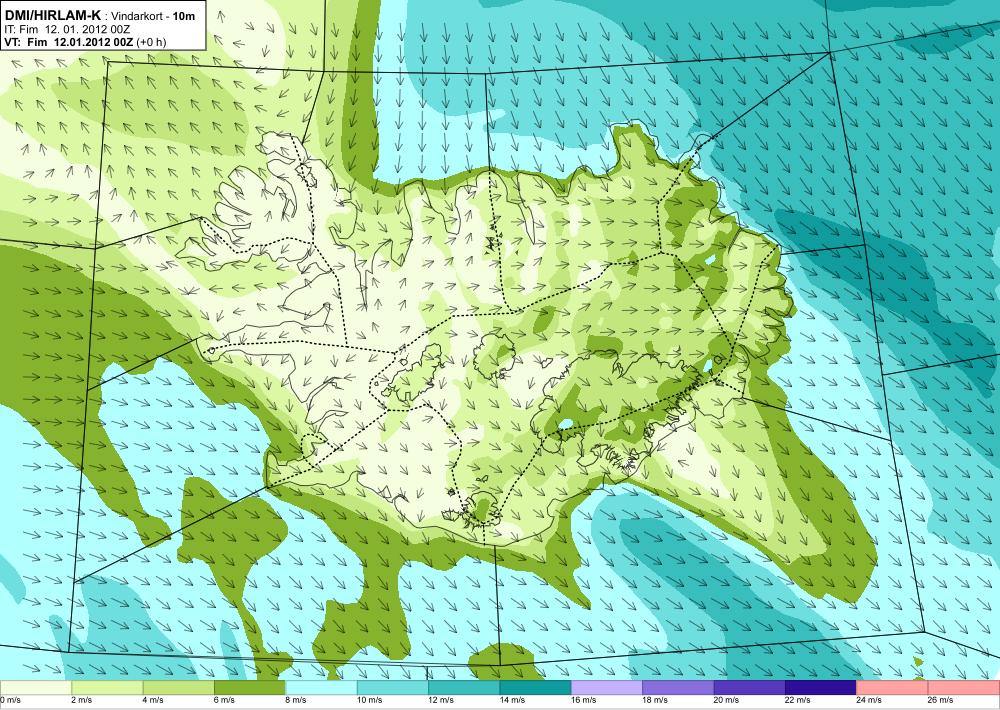Viewport: 1000px width, 710px height.
Task: Click the legend swatch between 4 and 6 m/s
Action: [x=179, y=688]
